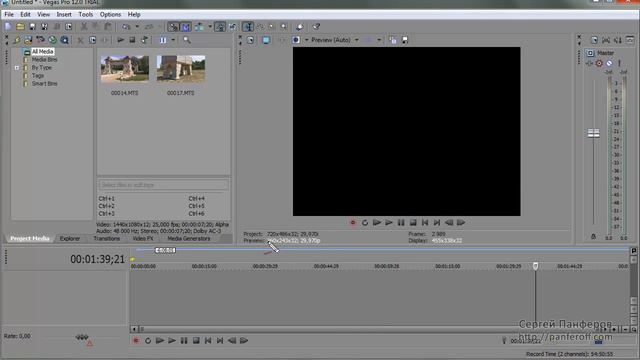The width and height of the screenshot is (640, 360).
Task: Toggle Loop Playback in timeline transport
Action: click(148, 340)
